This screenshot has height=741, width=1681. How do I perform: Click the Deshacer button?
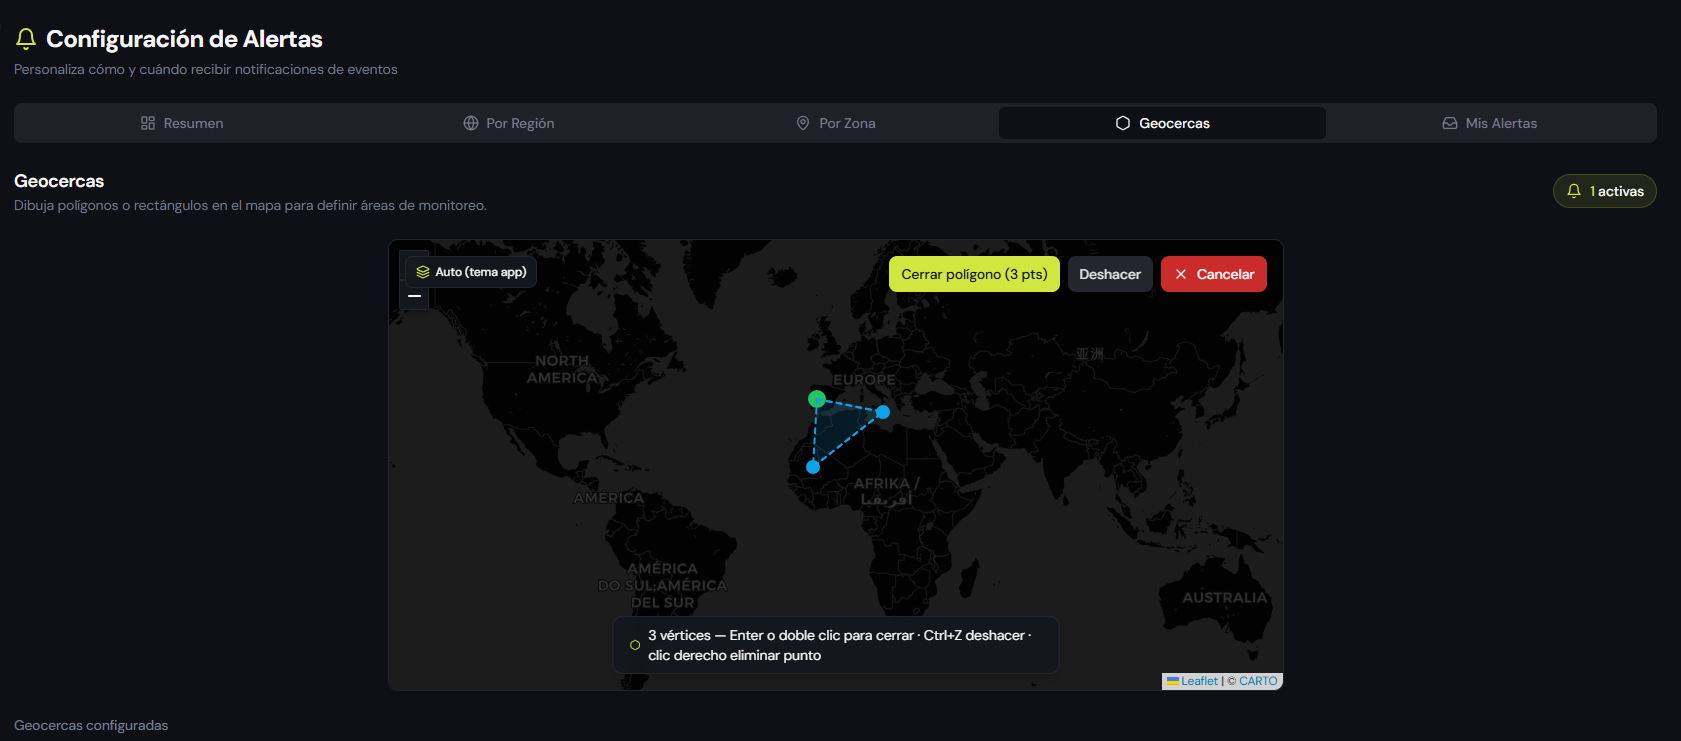pyautogui.click(x=1110, y=274)
